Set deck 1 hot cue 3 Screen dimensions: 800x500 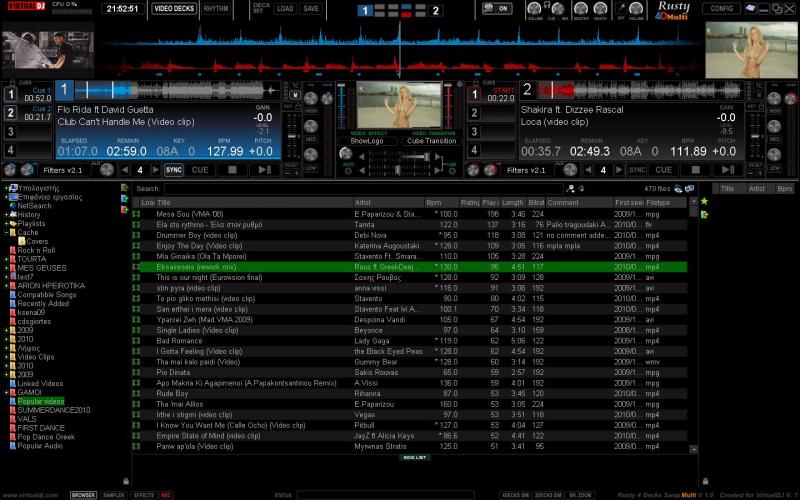[11, 132]
